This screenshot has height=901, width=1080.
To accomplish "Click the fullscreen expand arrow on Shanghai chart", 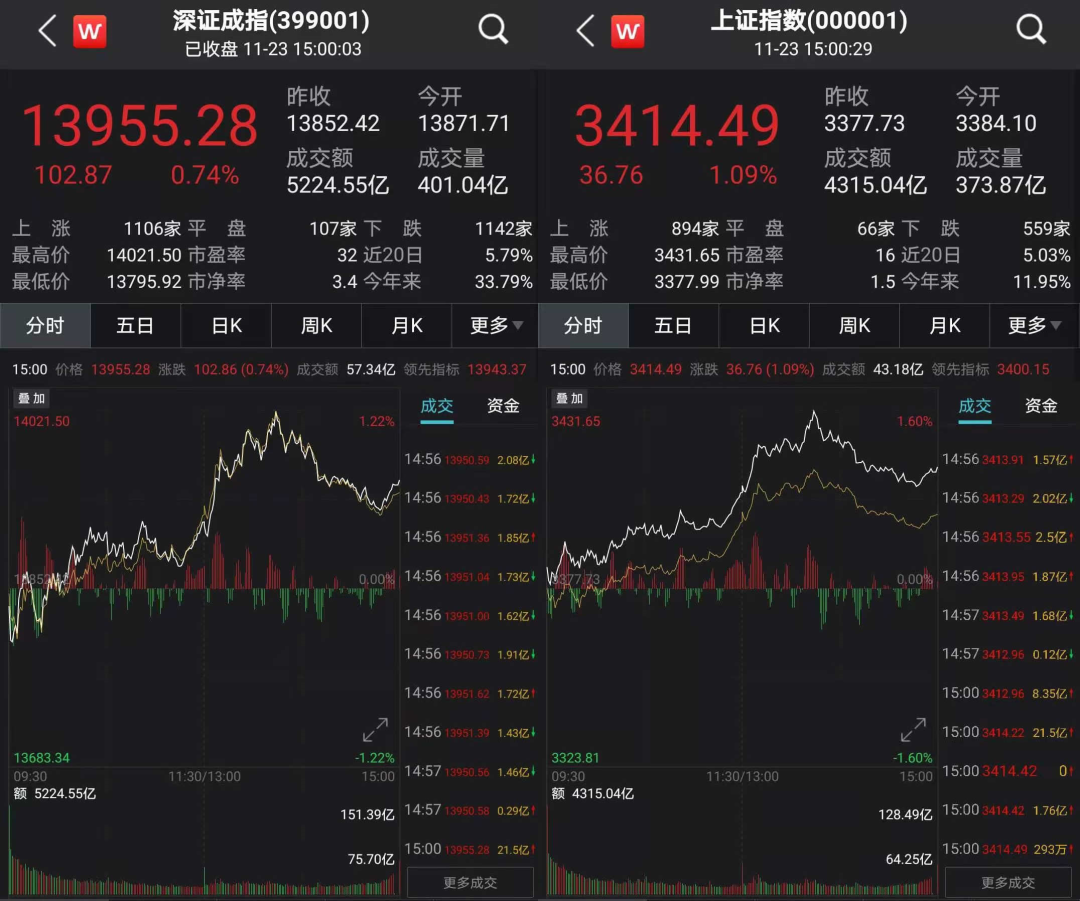I will click(x=913, y=730).
